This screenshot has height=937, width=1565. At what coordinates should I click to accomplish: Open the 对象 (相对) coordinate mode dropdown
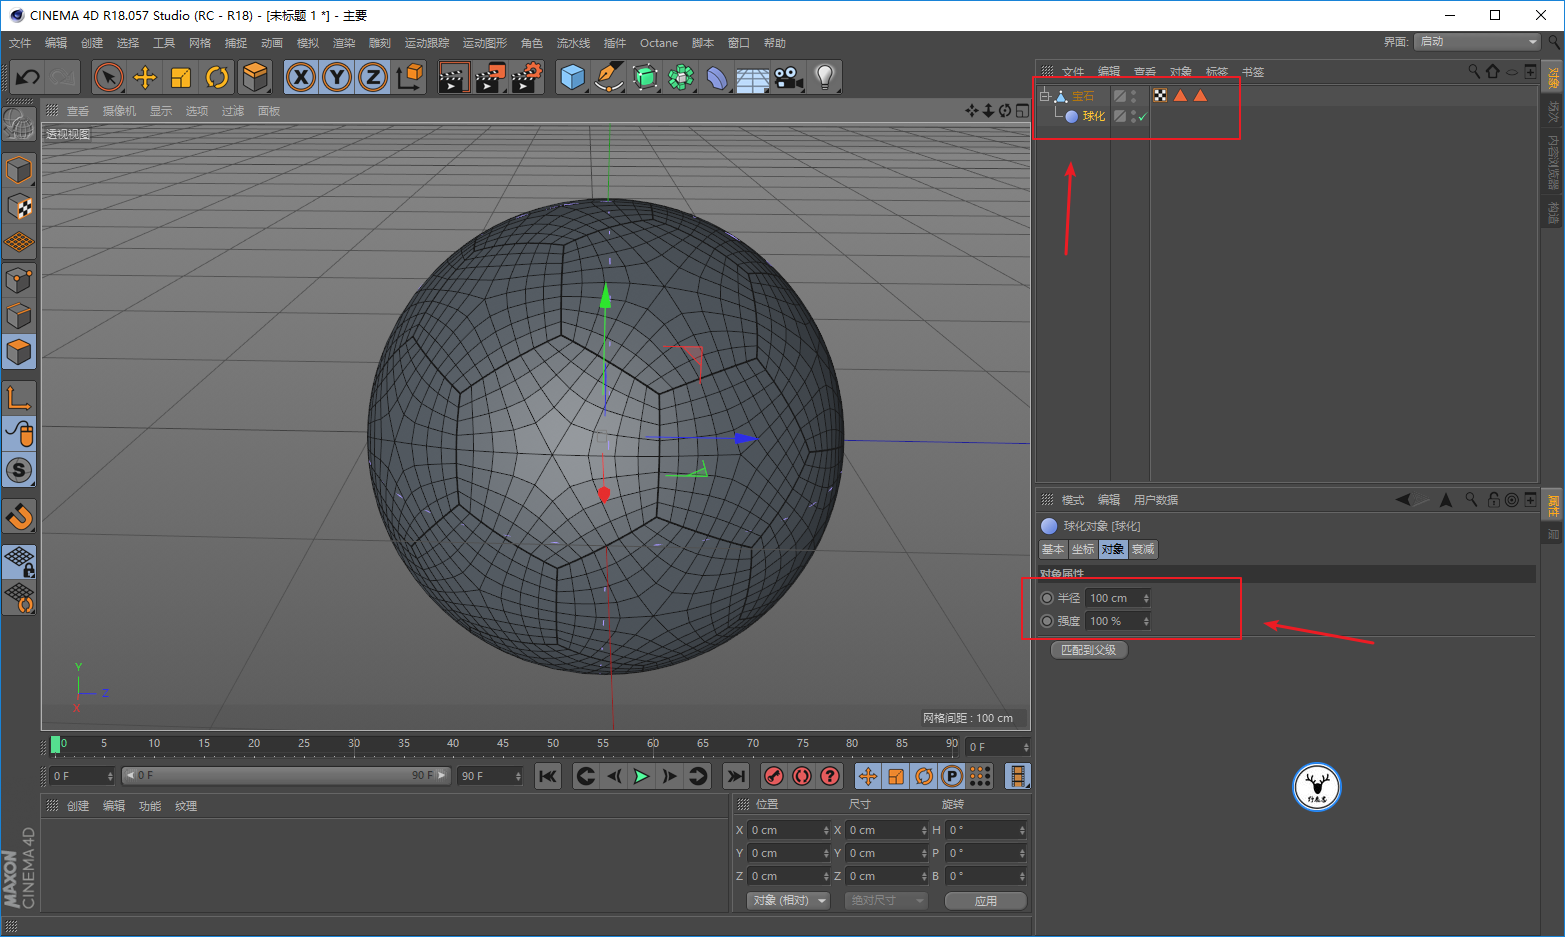(789, 901)
